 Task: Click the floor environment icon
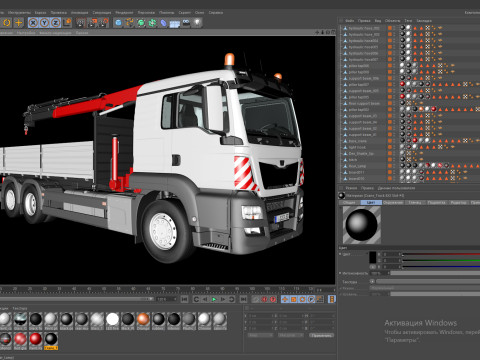click(x=175, y=24)
